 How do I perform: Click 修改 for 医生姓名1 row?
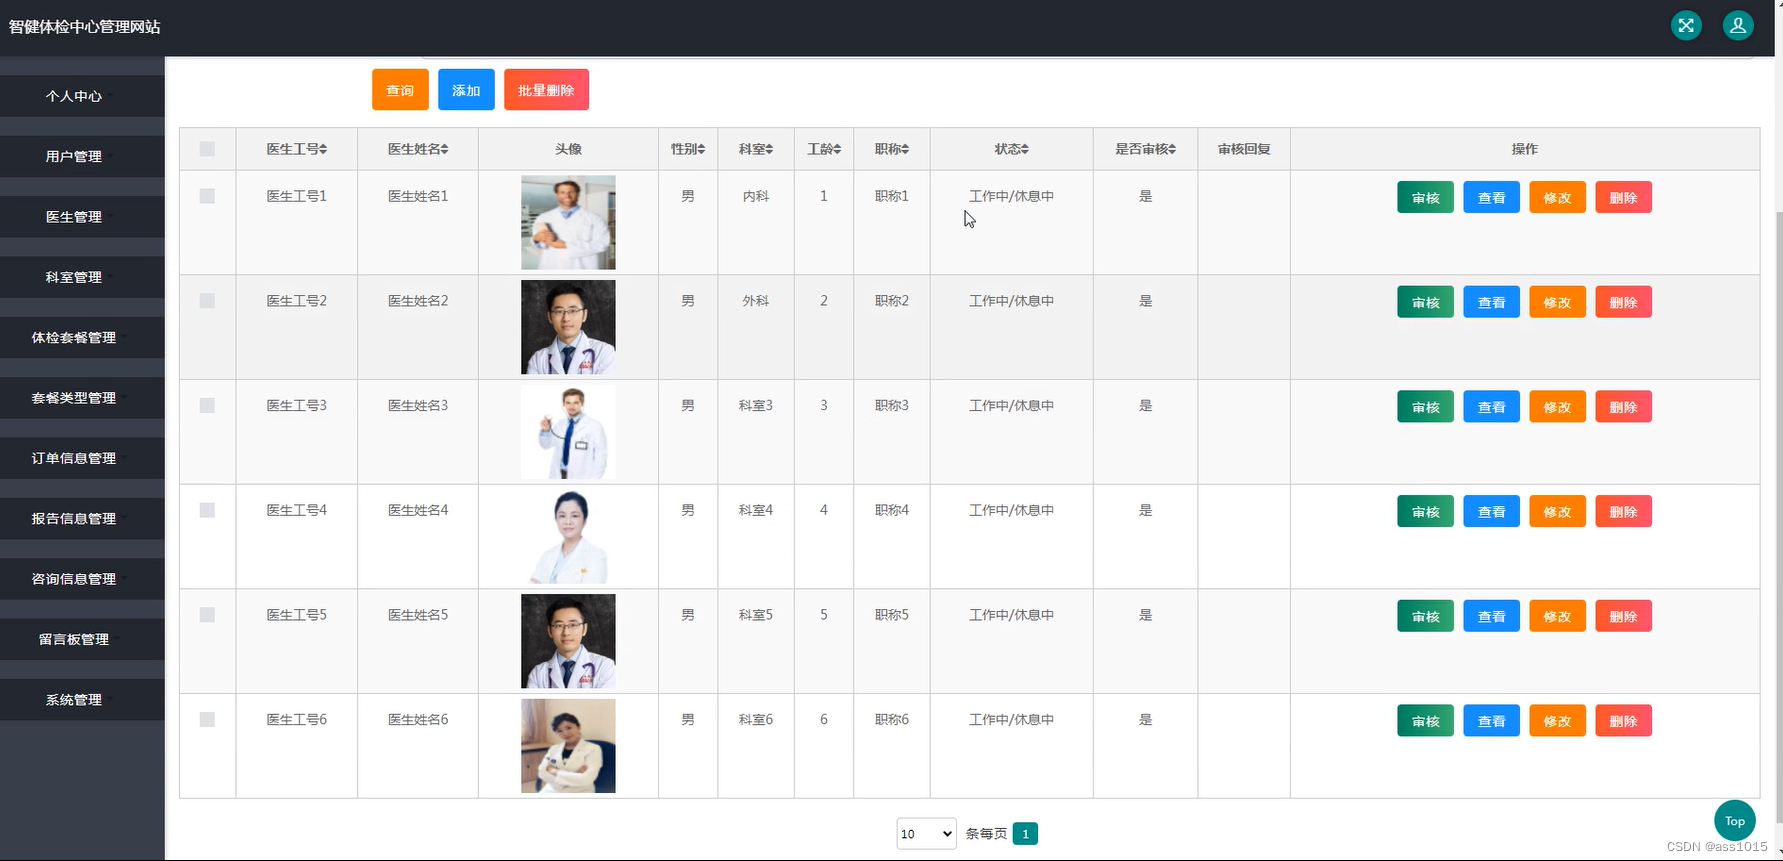(x=1557, y=198)
